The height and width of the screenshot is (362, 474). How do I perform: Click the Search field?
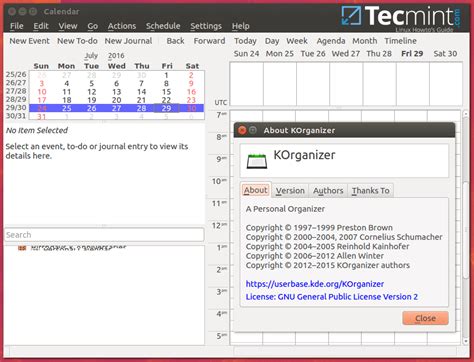pos(104,235)
